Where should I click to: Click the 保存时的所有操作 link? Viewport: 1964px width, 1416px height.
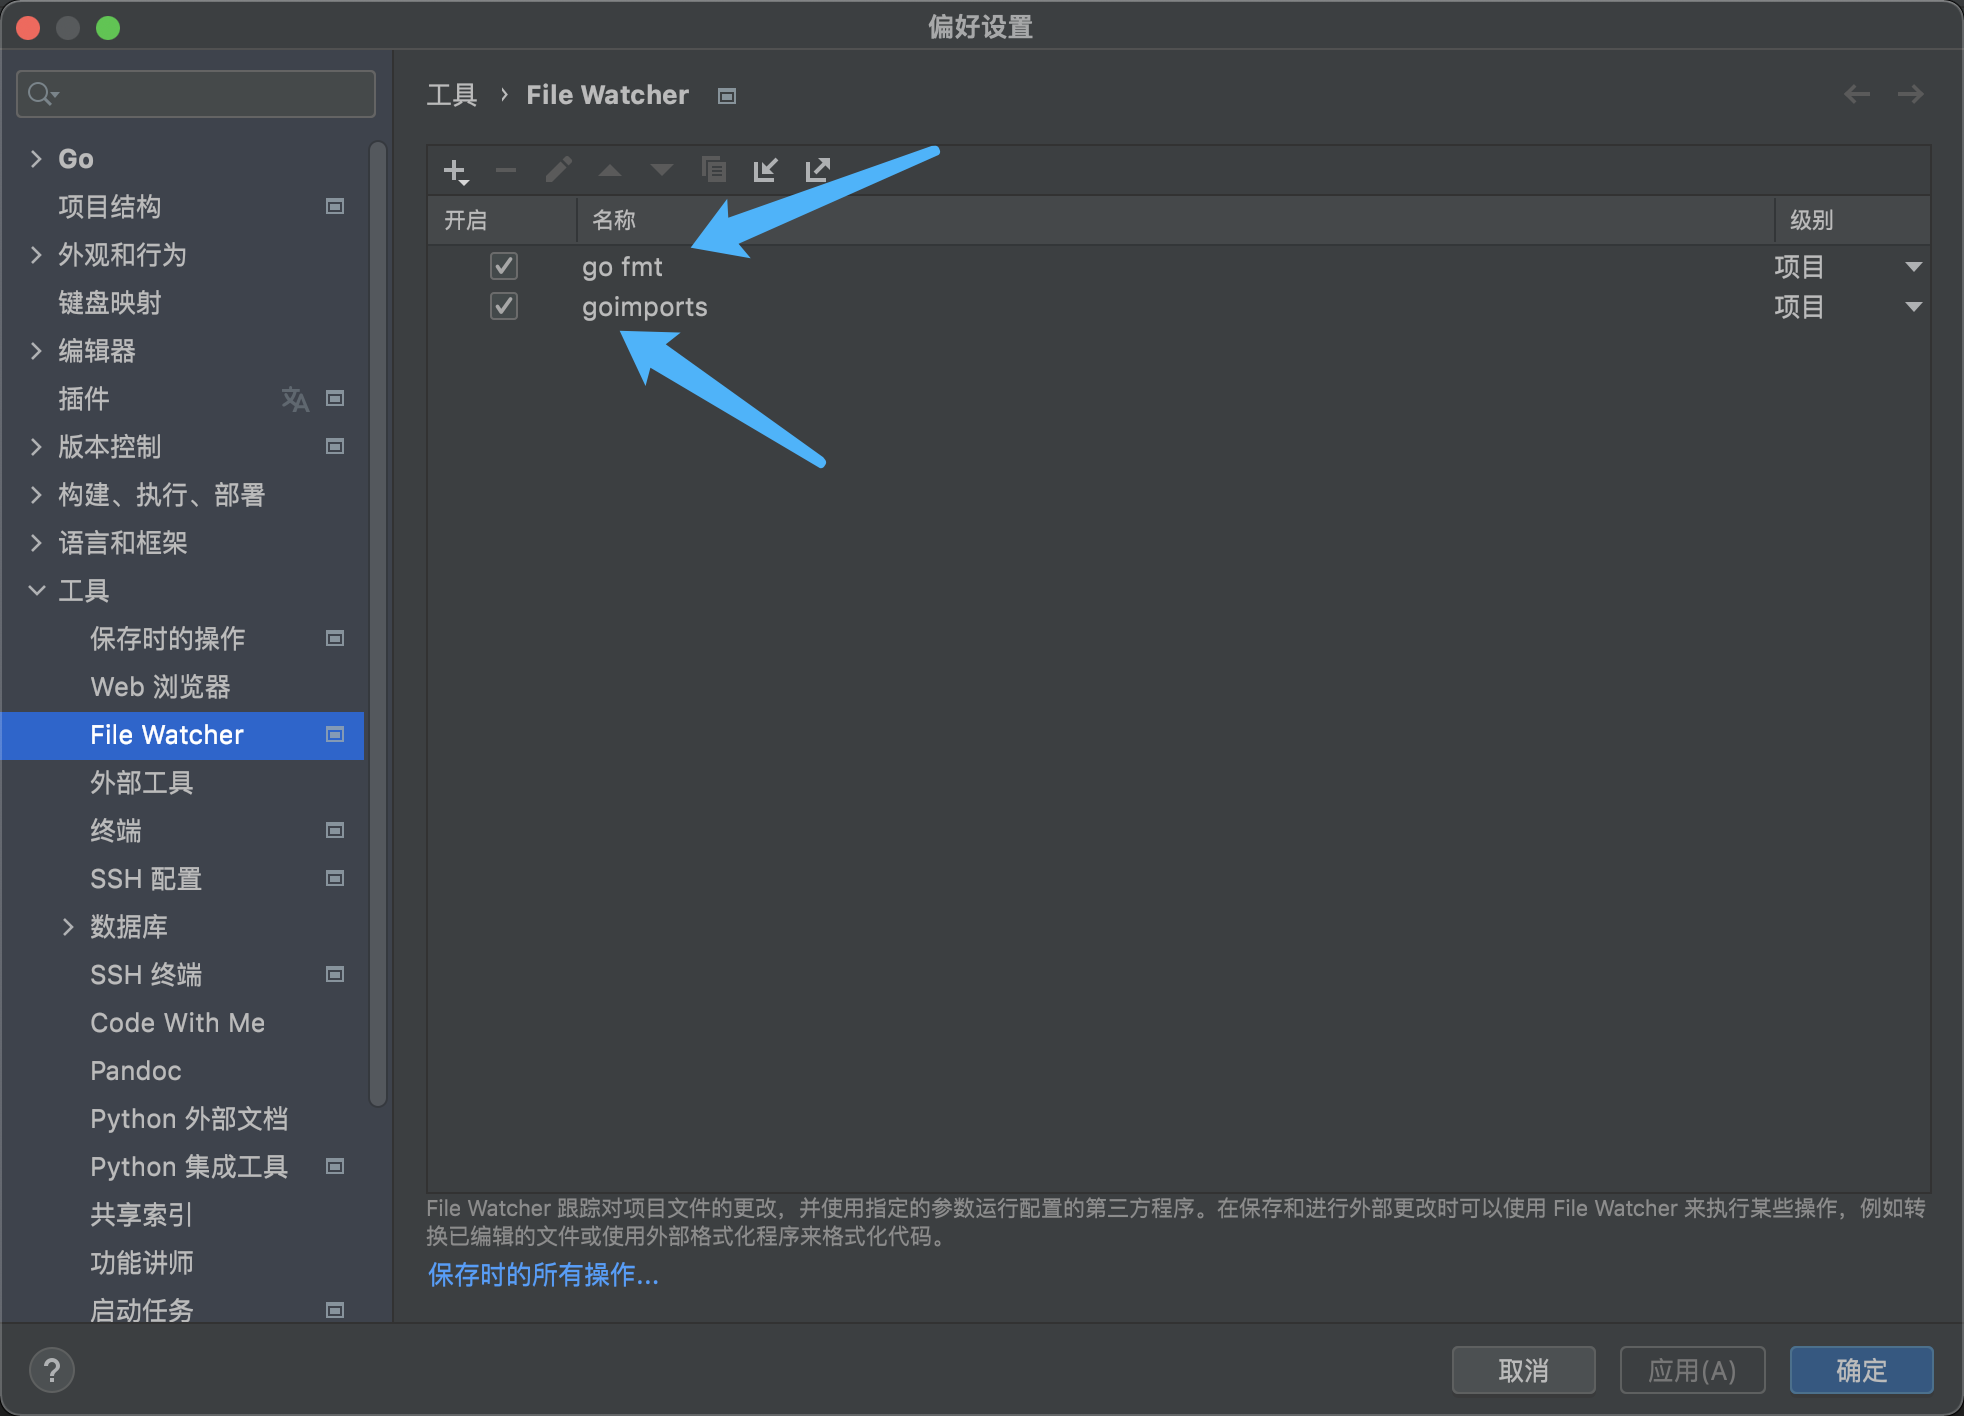coord(543,1275)
